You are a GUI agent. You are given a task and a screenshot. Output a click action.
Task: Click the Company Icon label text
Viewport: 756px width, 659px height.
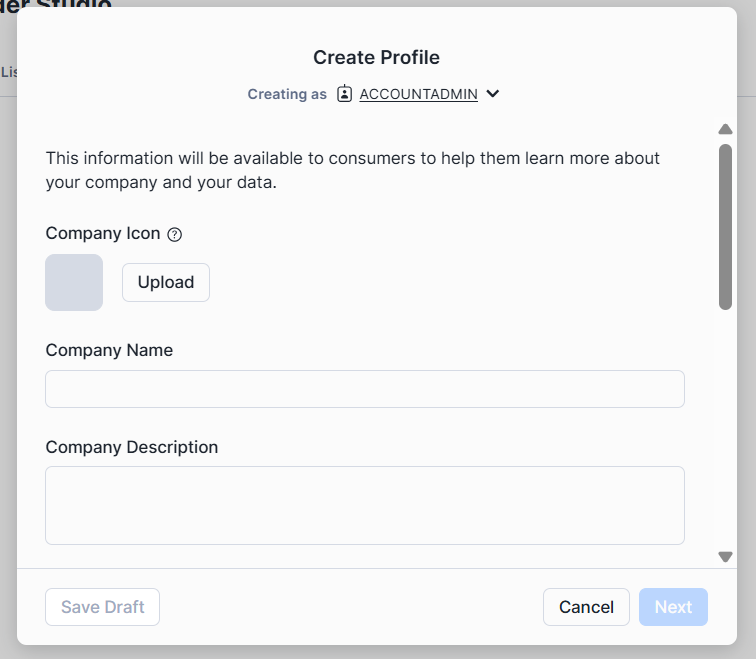click(103, 233)
